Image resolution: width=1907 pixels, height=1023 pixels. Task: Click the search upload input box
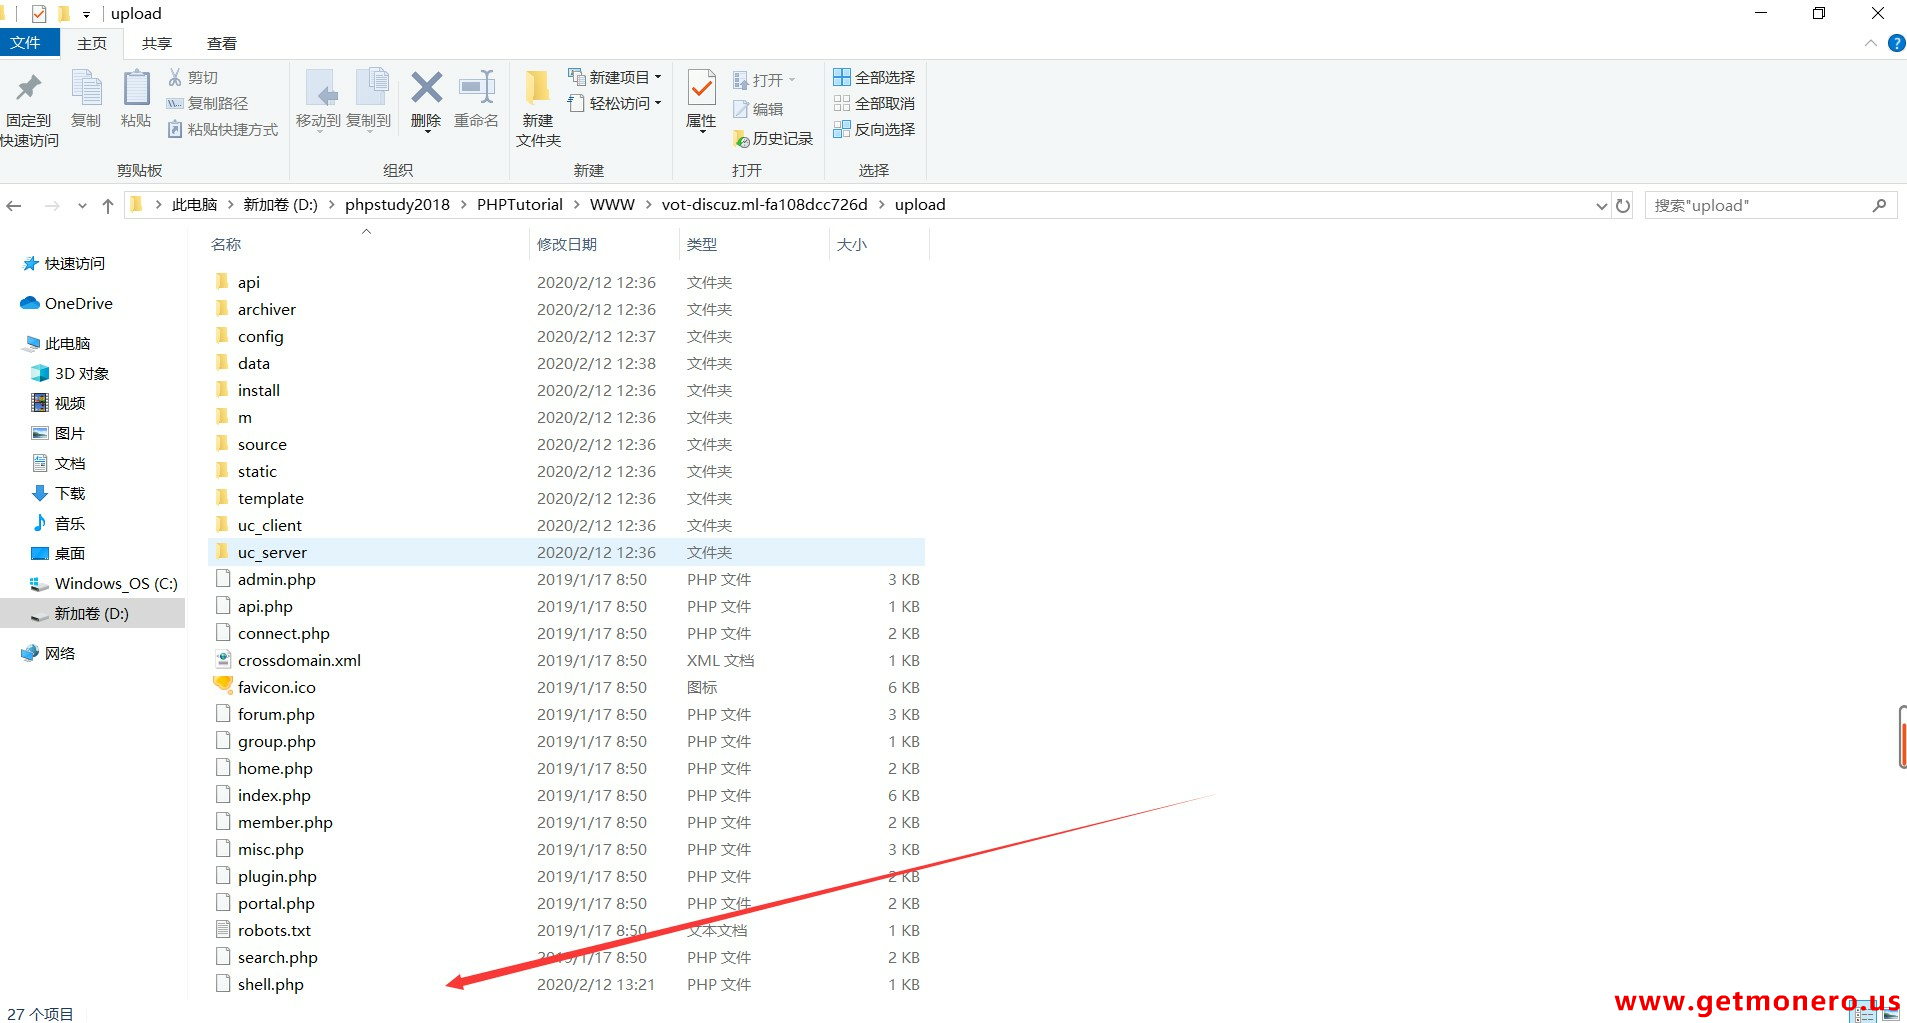click(x=1758, y=206)
